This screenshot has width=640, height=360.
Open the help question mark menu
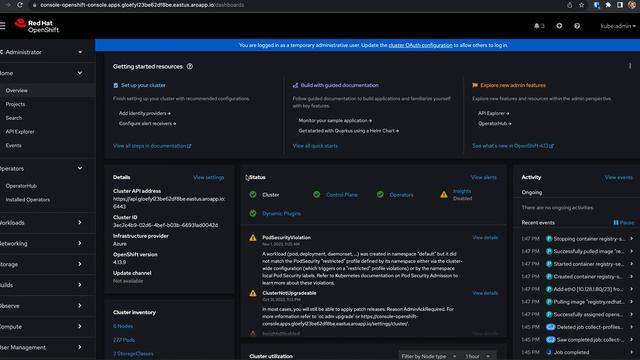[577, 26]
